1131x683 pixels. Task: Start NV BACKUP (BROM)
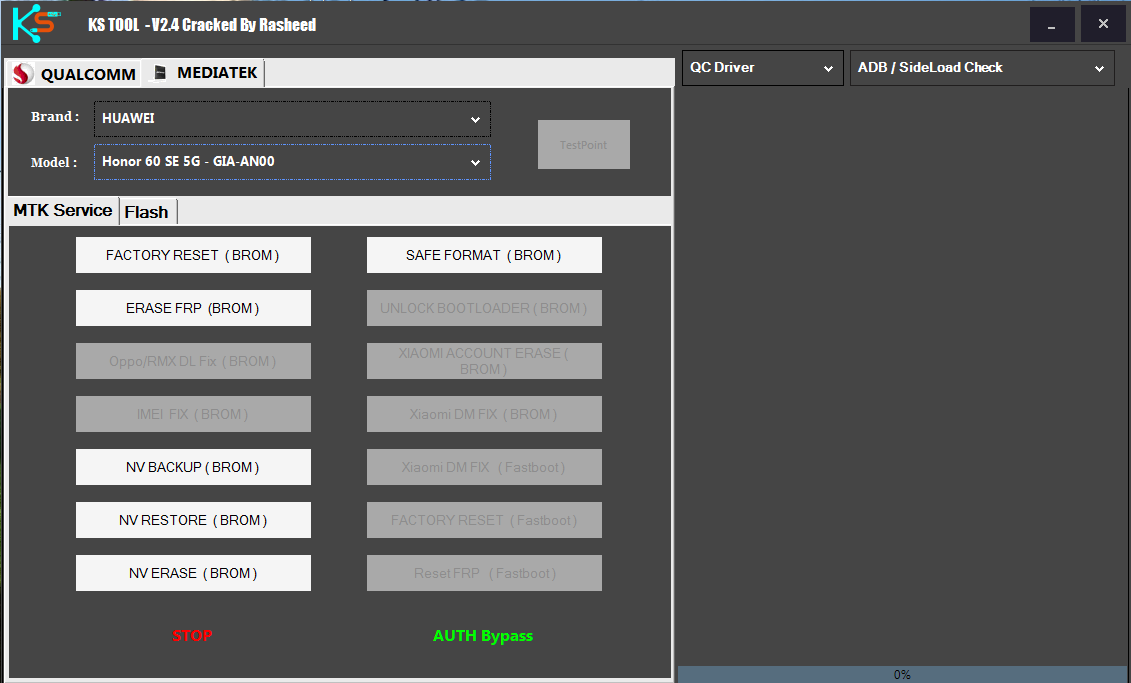pyautogui.click(x=193, y=467)
